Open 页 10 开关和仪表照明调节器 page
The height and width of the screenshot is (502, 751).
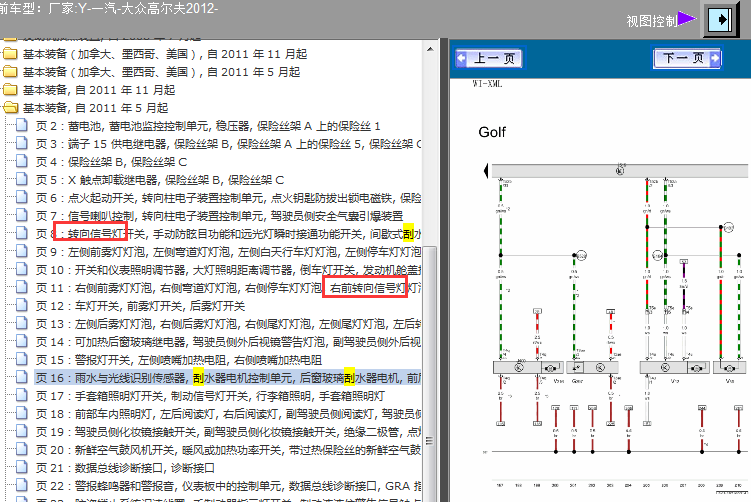coord(228,270)
